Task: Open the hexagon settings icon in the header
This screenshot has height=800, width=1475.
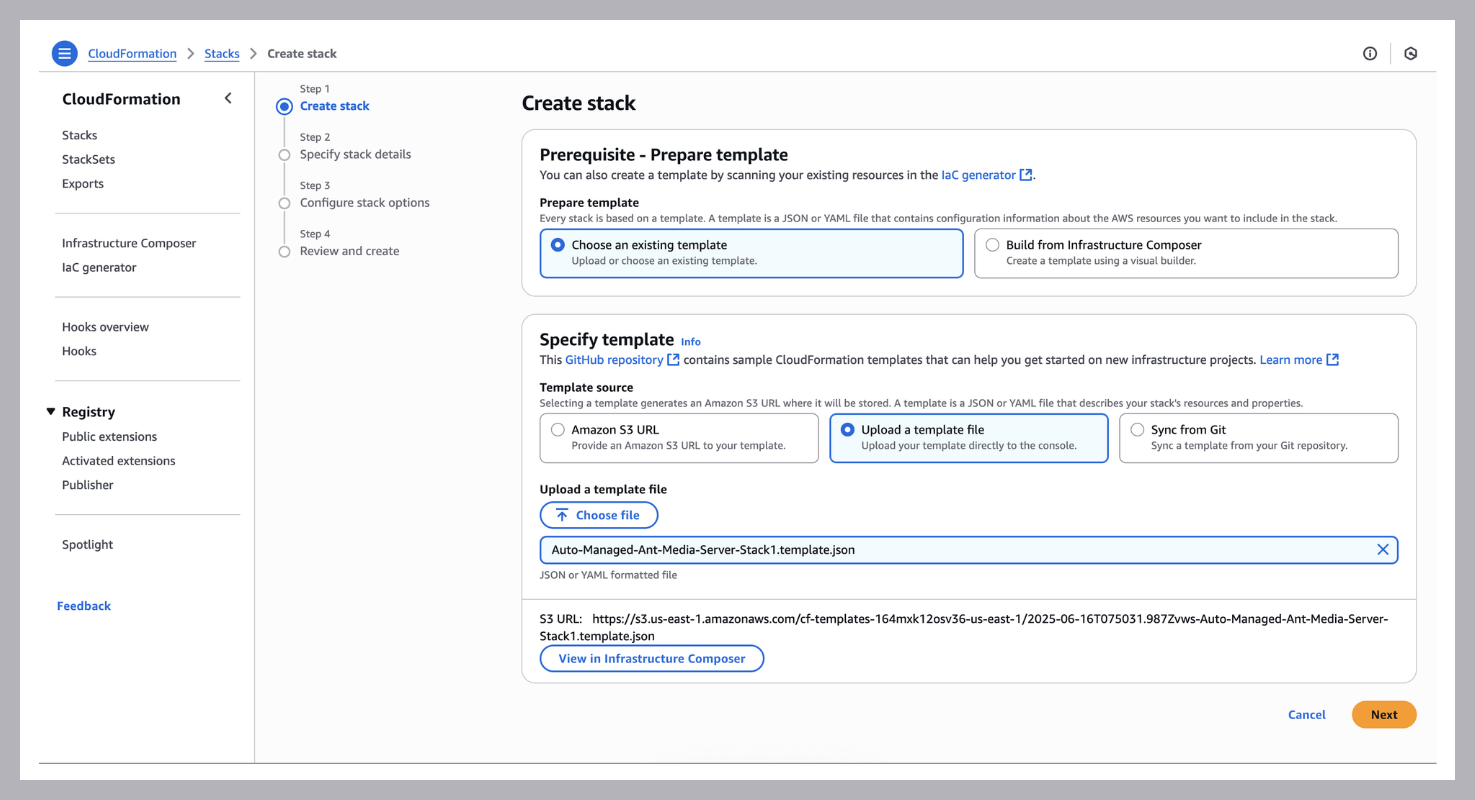Action: (1411, 54)
